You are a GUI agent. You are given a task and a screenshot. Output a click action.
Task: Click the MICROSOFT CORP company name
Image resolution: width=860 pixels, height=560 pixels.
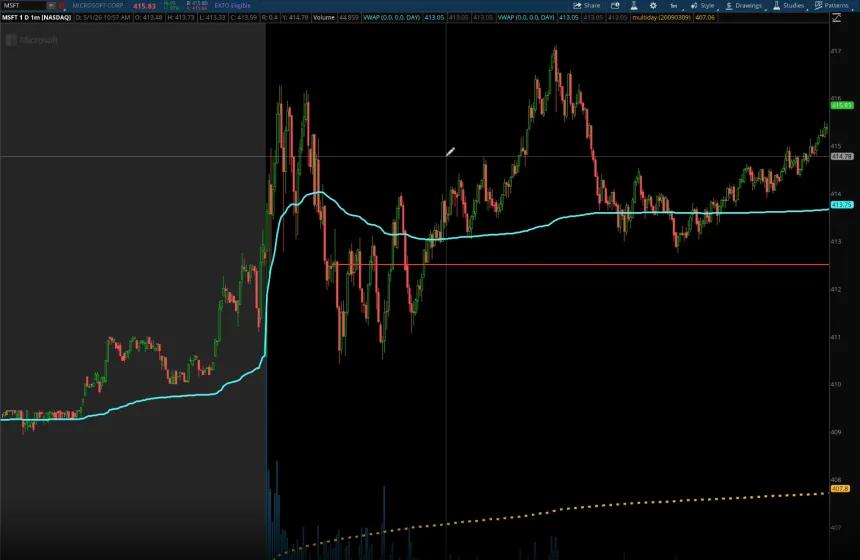(98, 5)
